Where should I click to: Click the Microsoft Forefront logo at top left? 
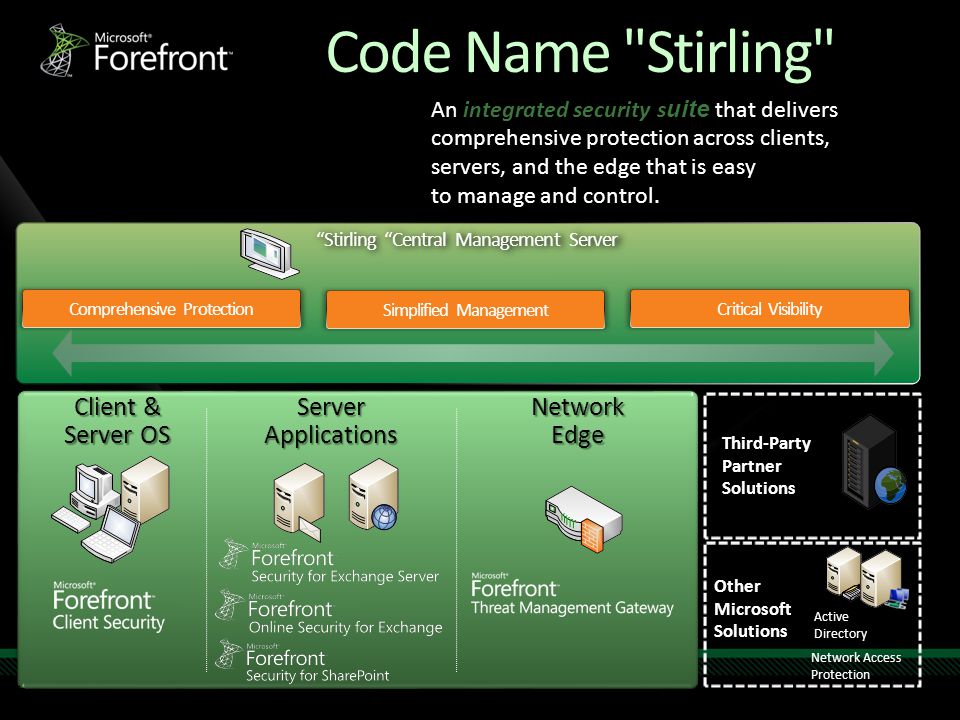pyautogui.click(x=137, y=51)
